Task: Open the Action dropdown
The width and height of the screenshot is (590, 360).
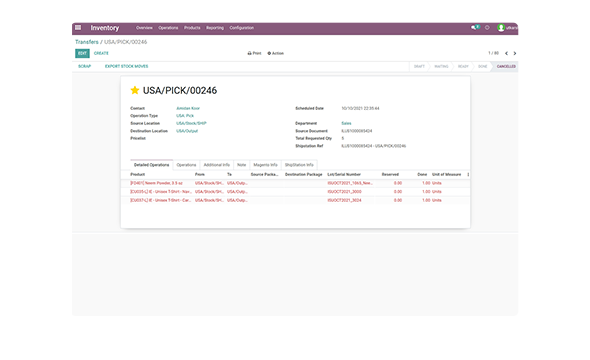Action: [275, 53]
